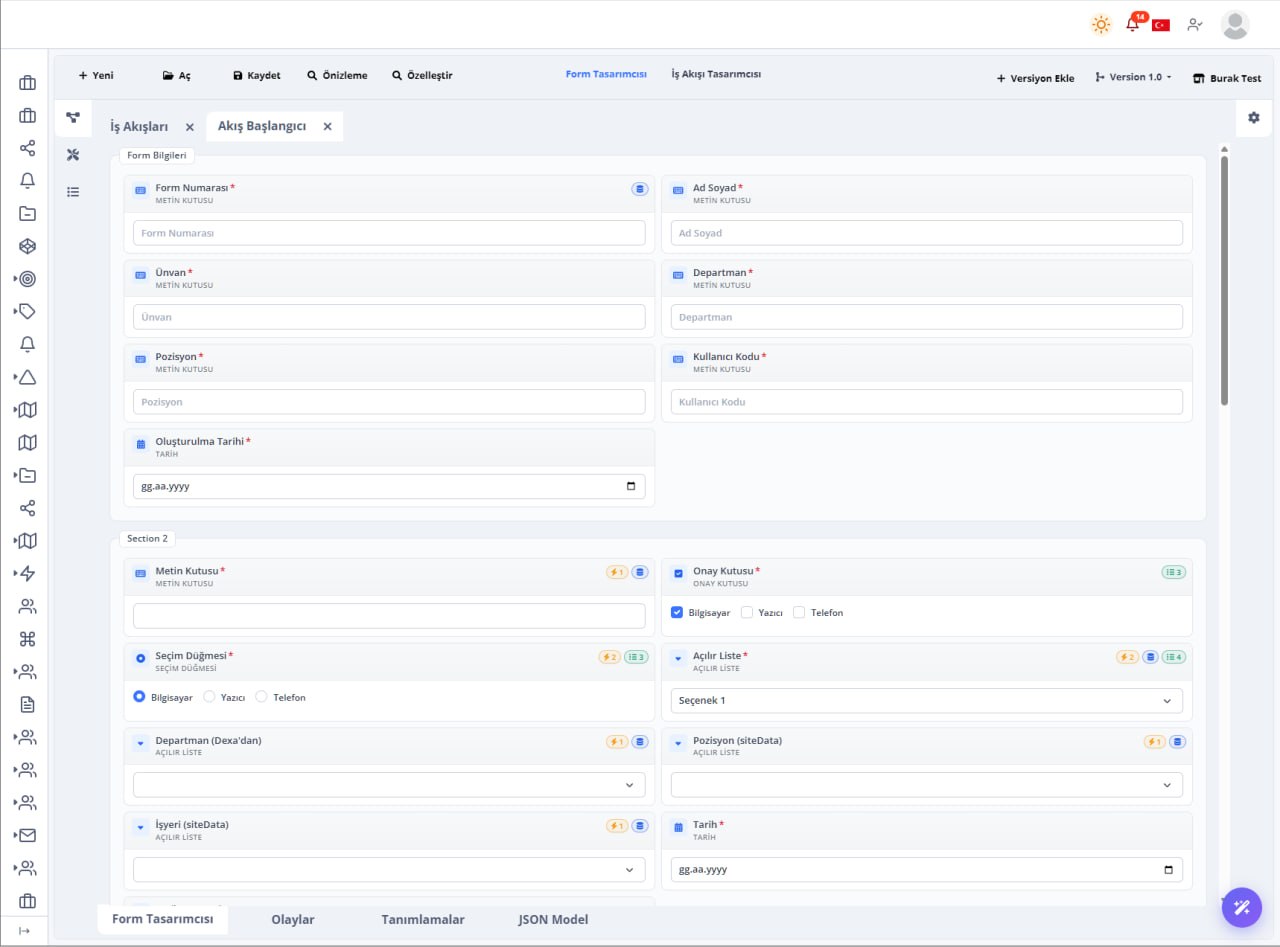Viewport: 1280px width, 947px height.
Task: Click database badge on Form Numarası field
Action: point(640,188)
